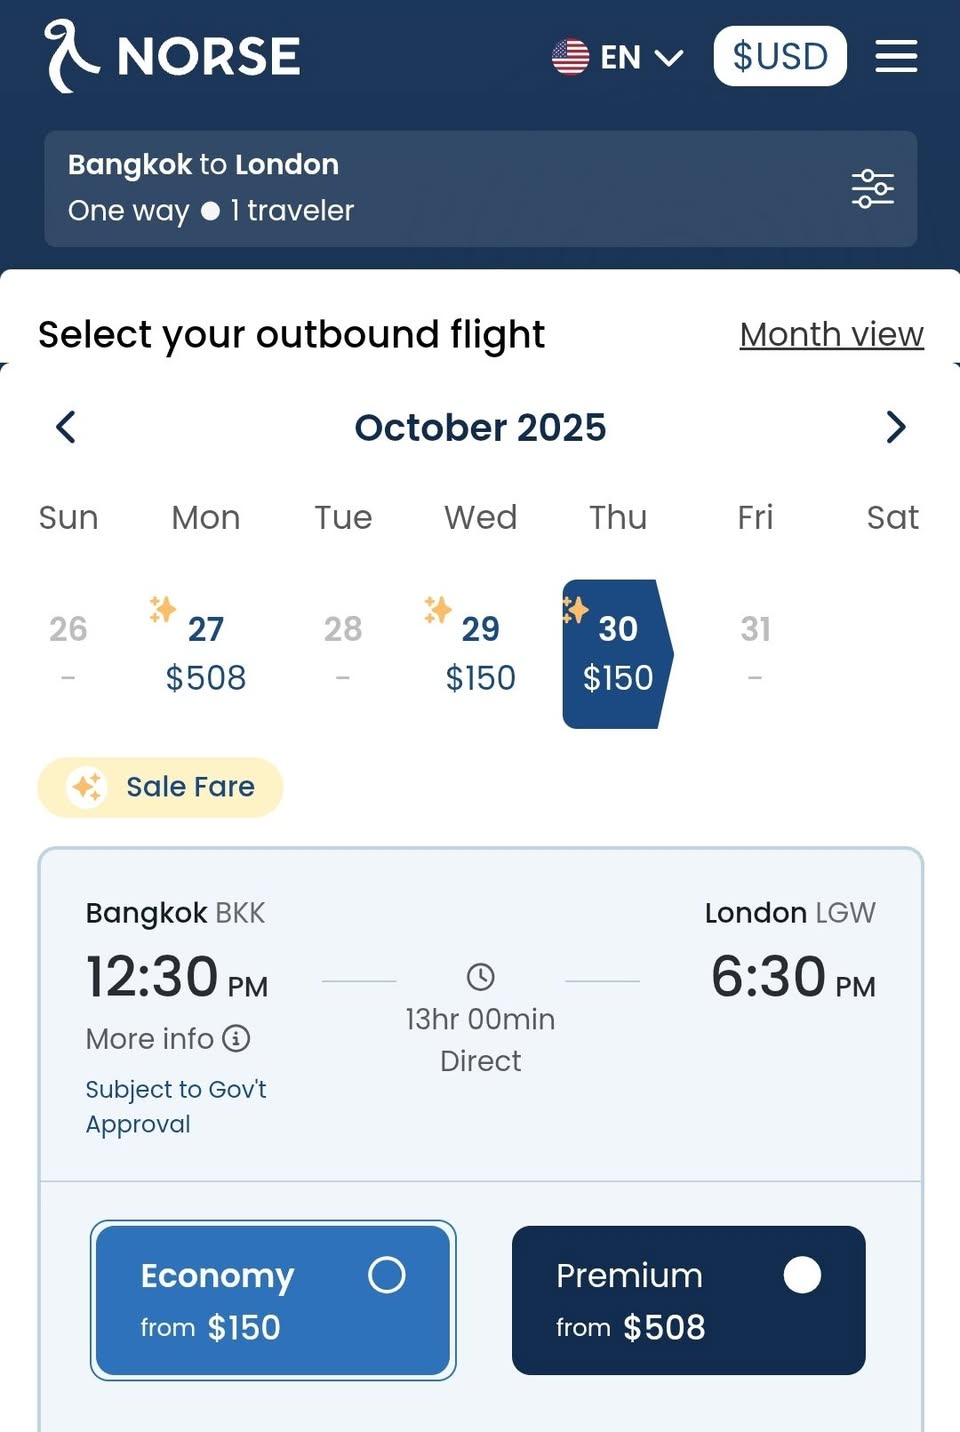Viewport: 960px width, 1432px height.
Task: Open the hamburger menu
Action: 895,56
